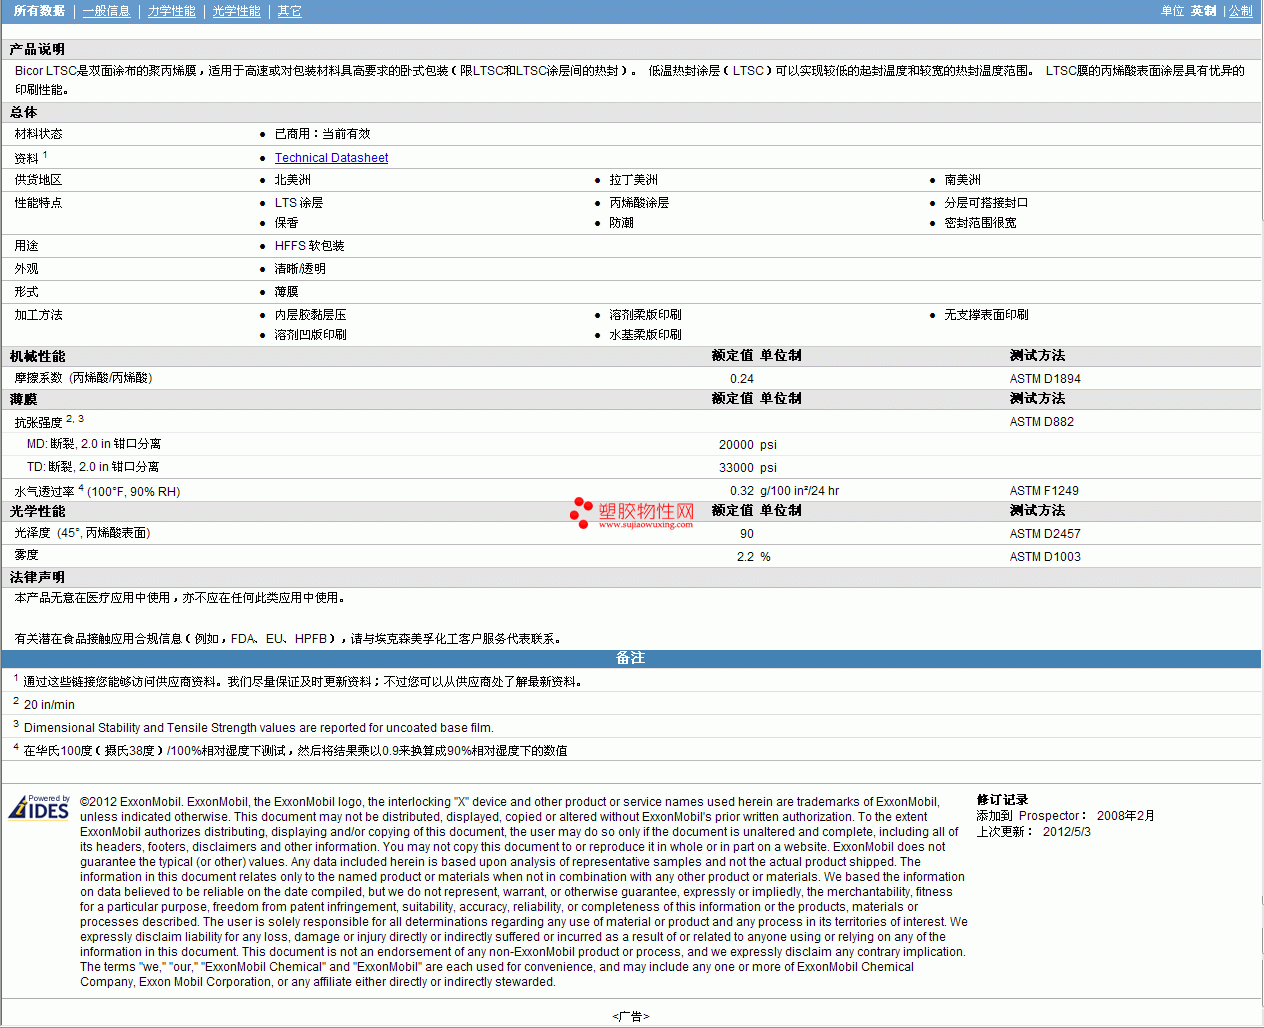
Task: Click the 水基柔版印刷 processing method
Action: (645, 335)
